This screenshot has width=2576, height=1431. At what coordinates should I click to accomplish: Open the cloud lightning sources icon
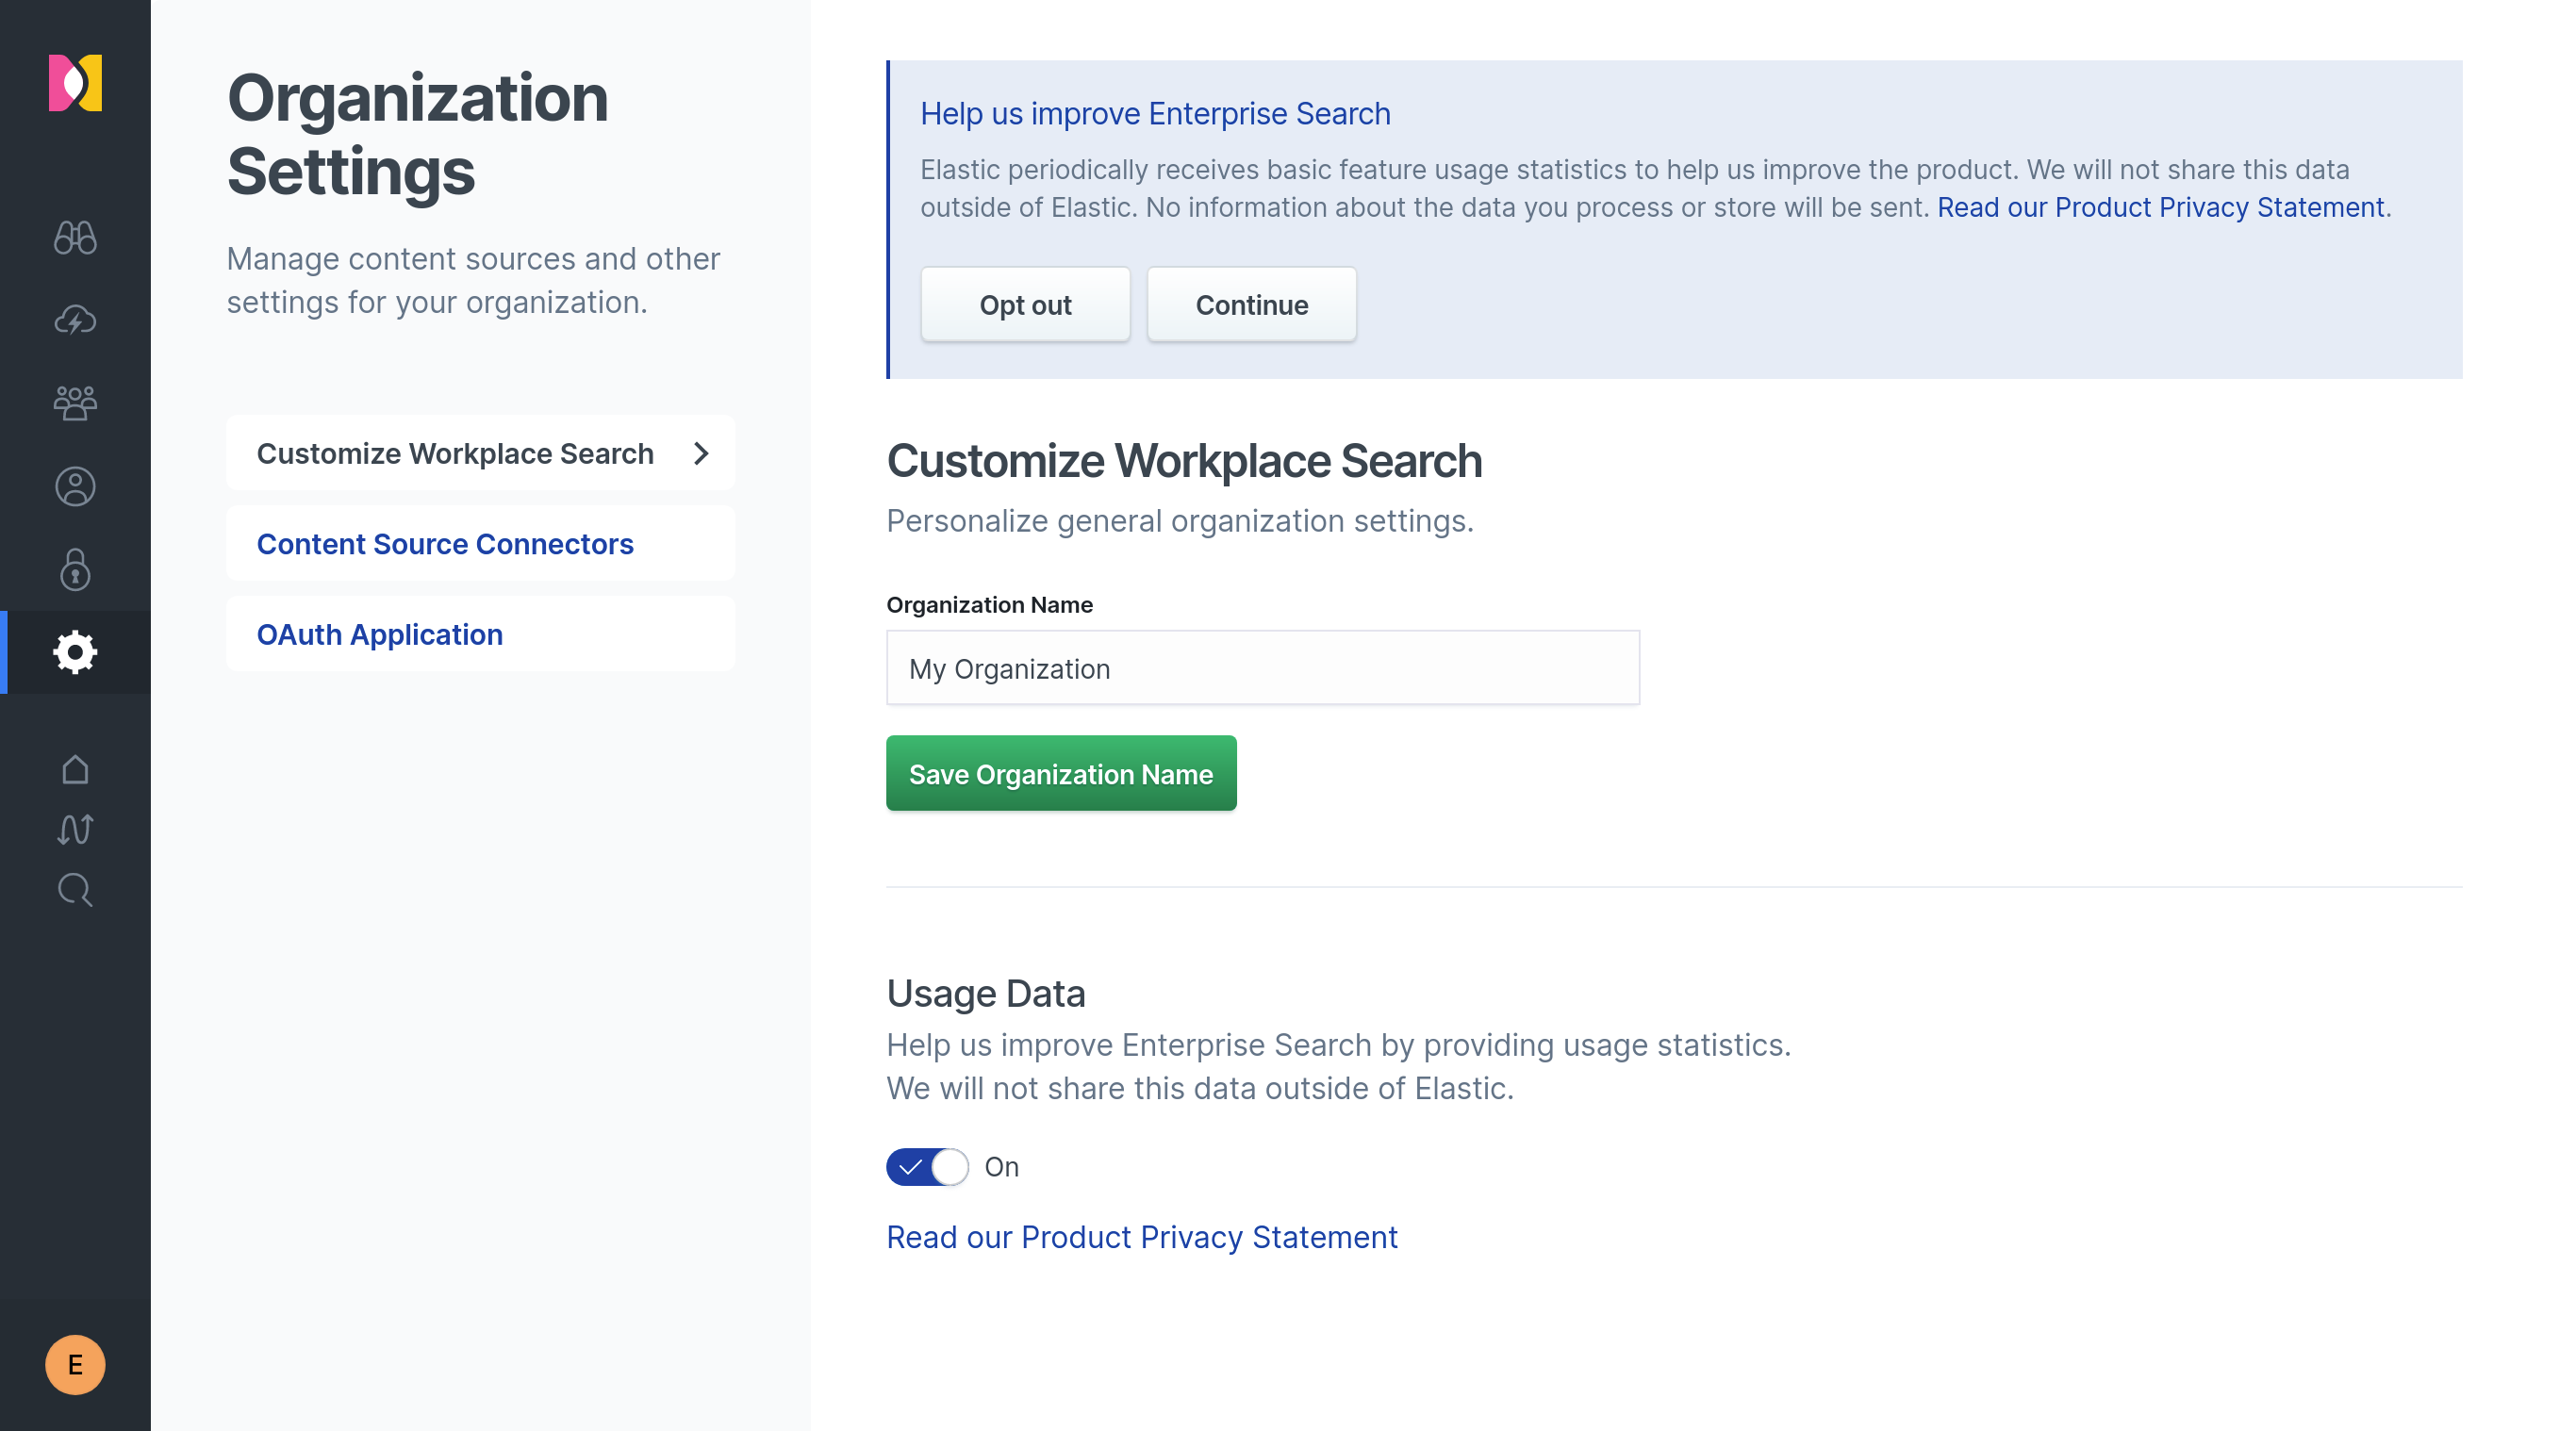[x=75, y=320]
